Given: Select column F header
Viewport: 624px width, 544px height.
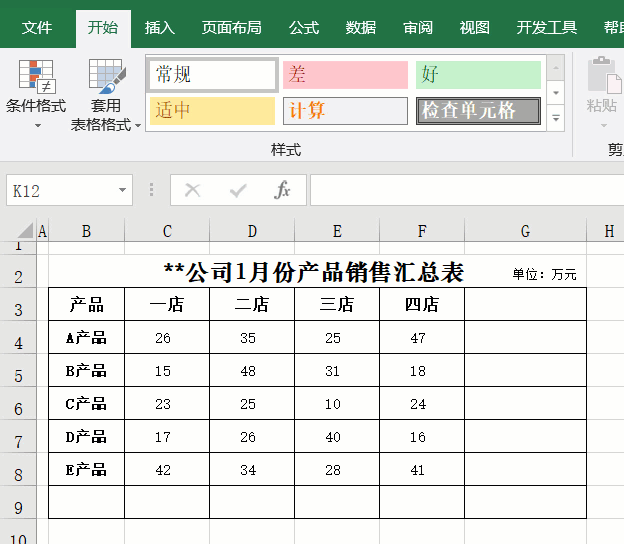Looking at the screenshot, I should pyautogui.click(x=422, y=231).
